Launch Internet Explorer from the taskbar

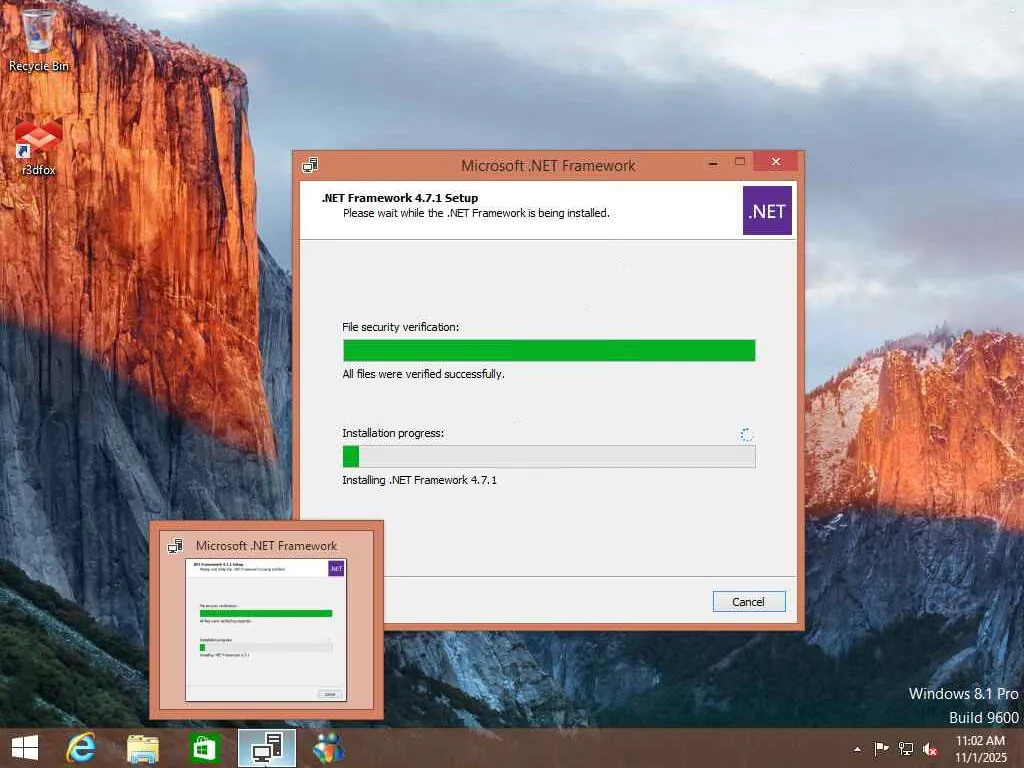(80, 748)
